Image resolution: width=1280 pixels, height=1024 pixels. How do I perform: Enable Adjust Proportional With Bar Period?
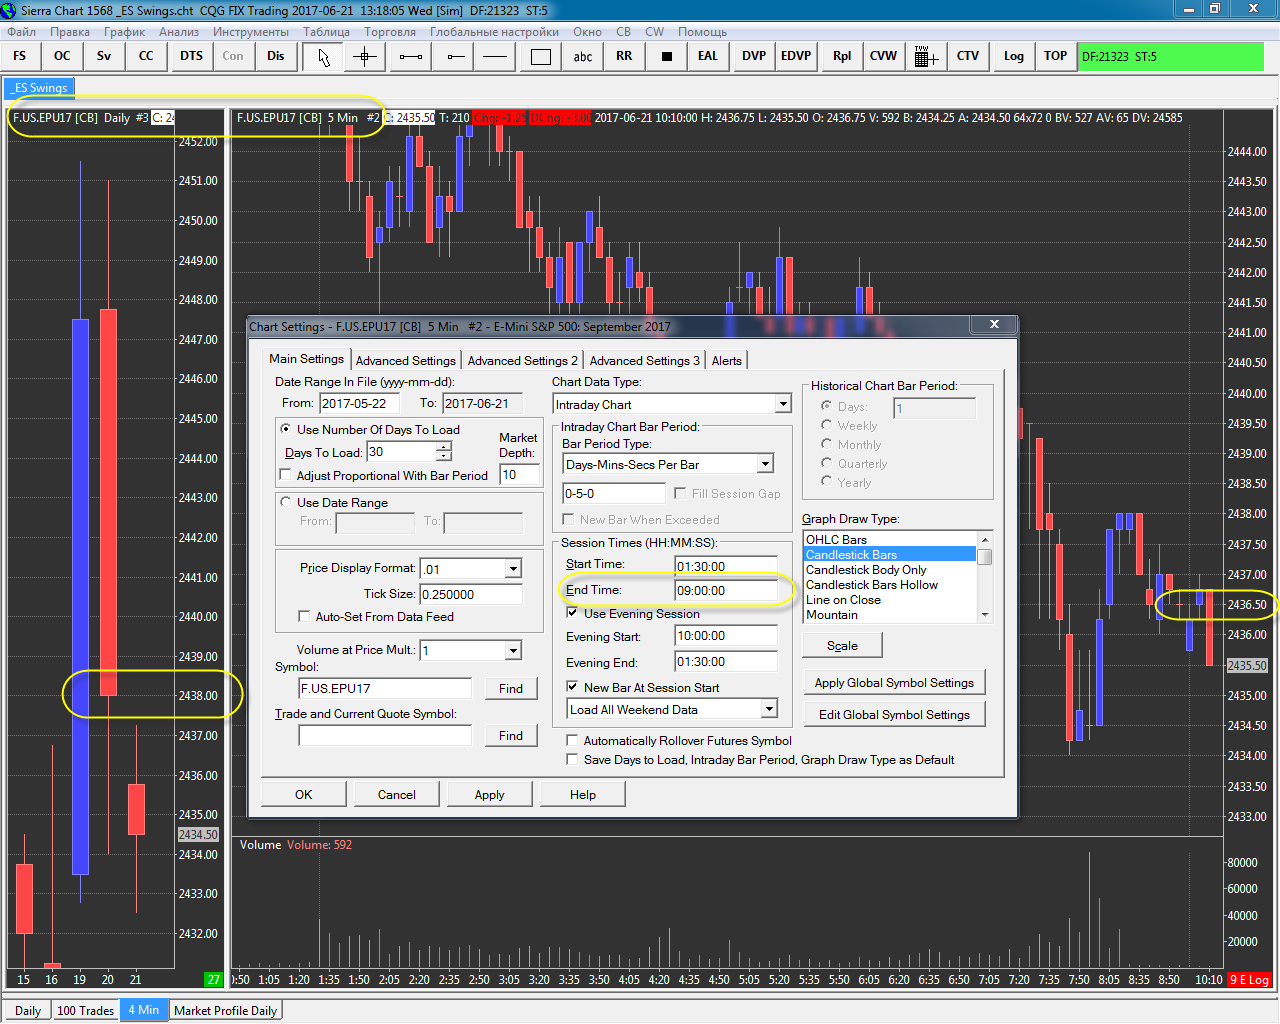pyautogui.click(x=286, y=475)
